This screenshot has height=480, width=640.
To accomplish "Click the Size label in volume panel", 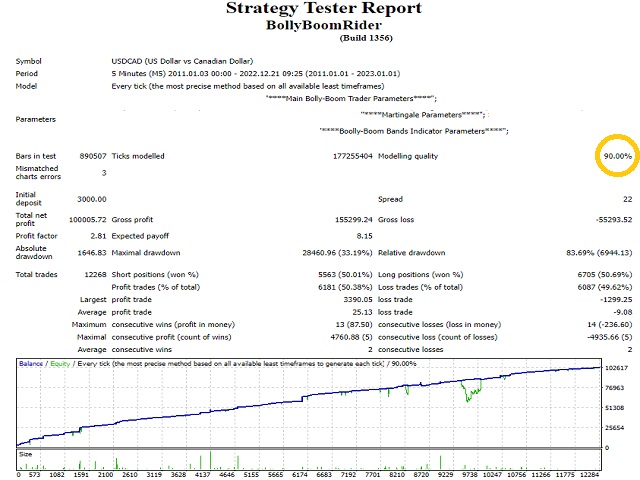I will [x=25, y=454].
